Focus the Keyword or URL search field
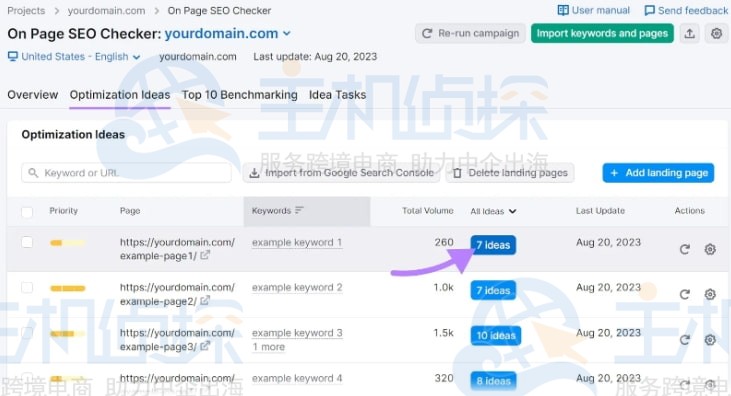Viewport: 731px width, 396px height. pyautogui.click(x=126, y=173)
